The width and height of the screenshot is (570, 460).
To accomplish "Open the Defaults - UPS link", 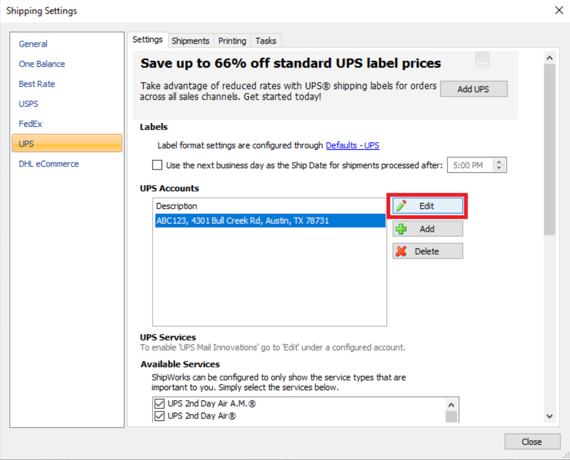I will click(x=352, y=145).
